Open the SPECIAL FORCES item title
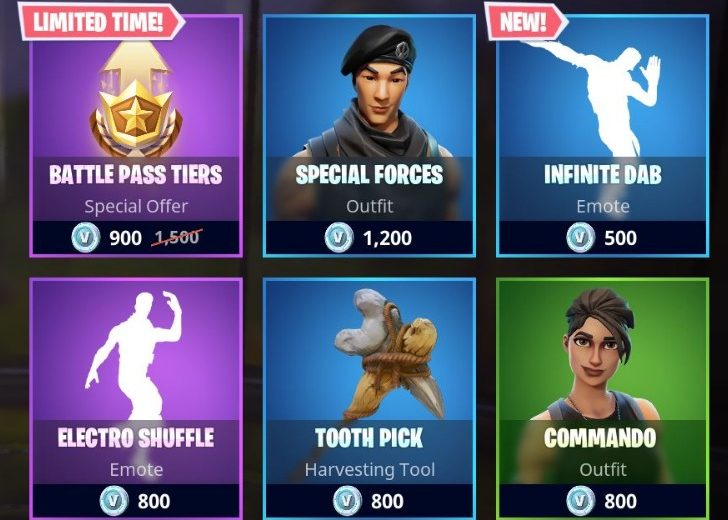The height and width of the screenshot is (520, 728). [x=370, y=175]
